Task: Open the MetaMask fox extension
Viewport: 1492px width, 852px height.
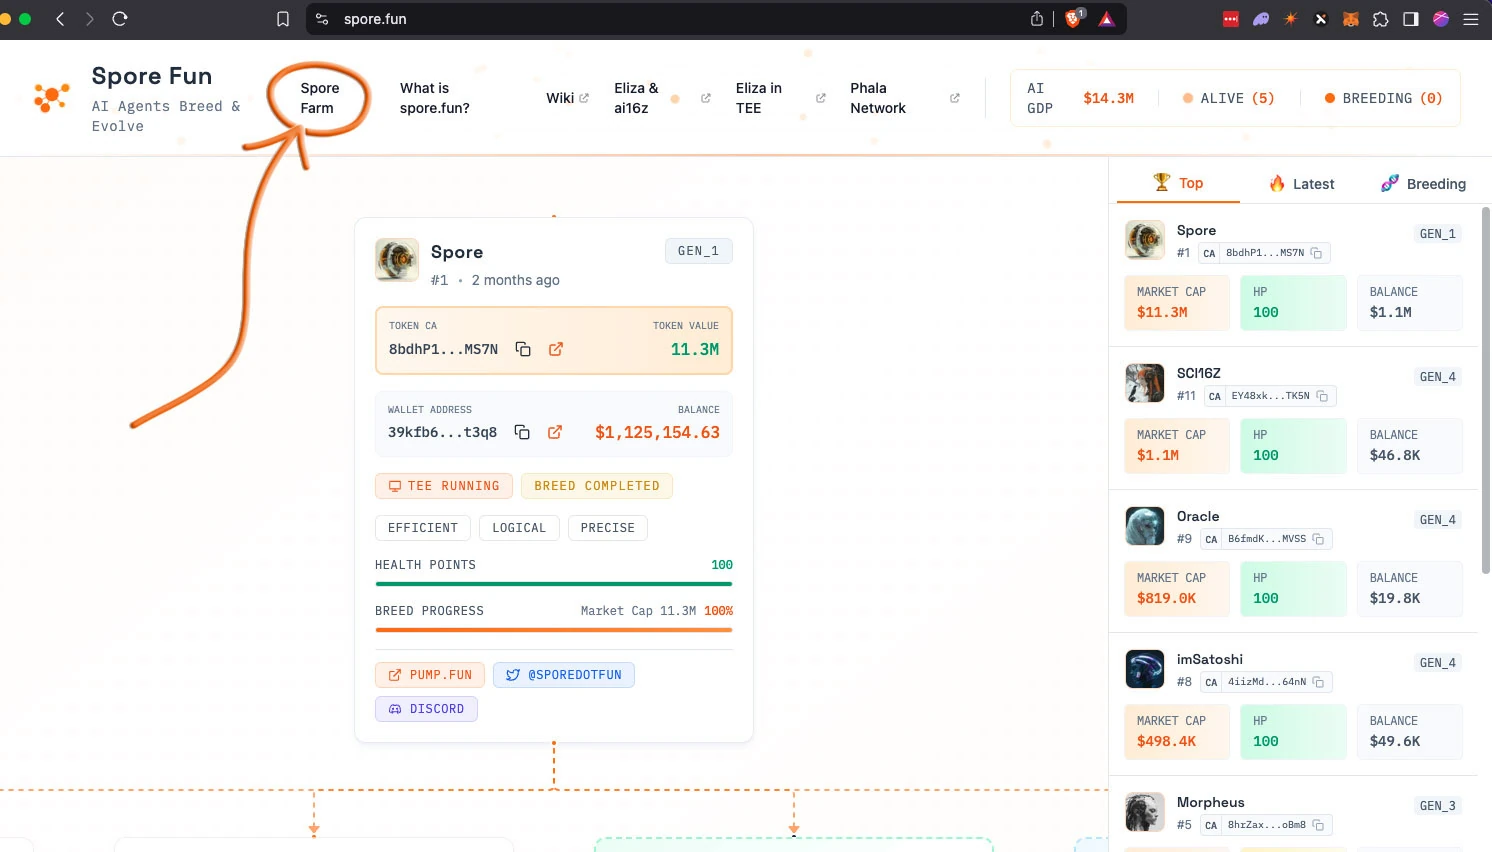Action: click(x=1351, y=19)
